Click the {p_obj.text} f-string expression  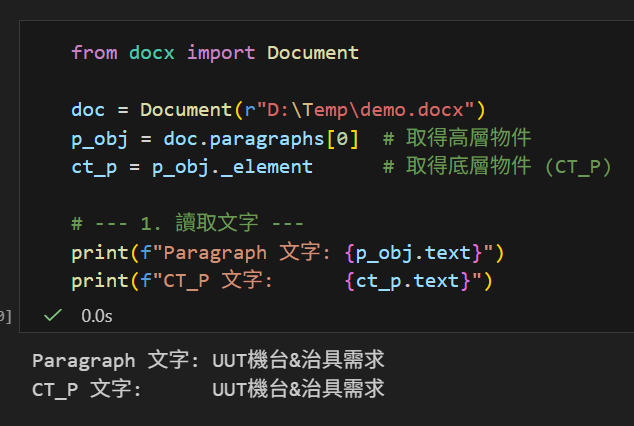(x=417, y=252)
